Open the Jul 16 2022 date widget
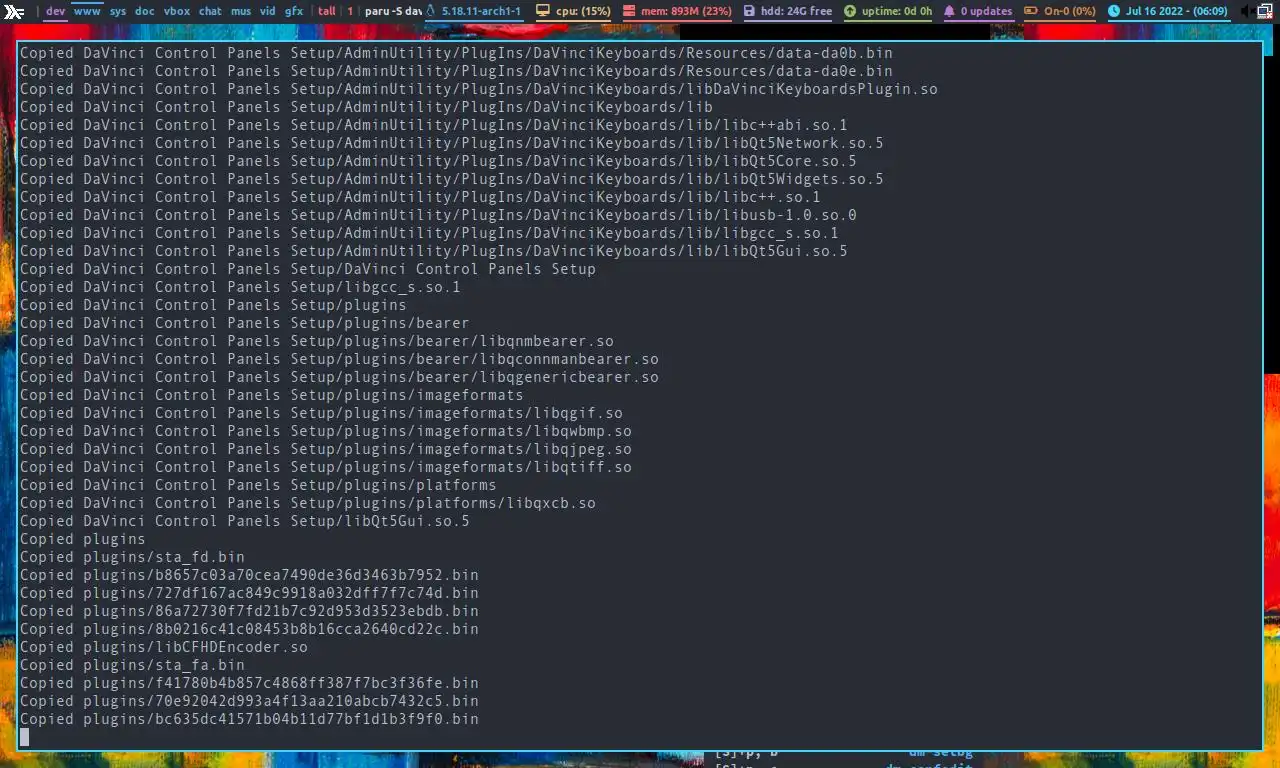 tap(1177, 12)
